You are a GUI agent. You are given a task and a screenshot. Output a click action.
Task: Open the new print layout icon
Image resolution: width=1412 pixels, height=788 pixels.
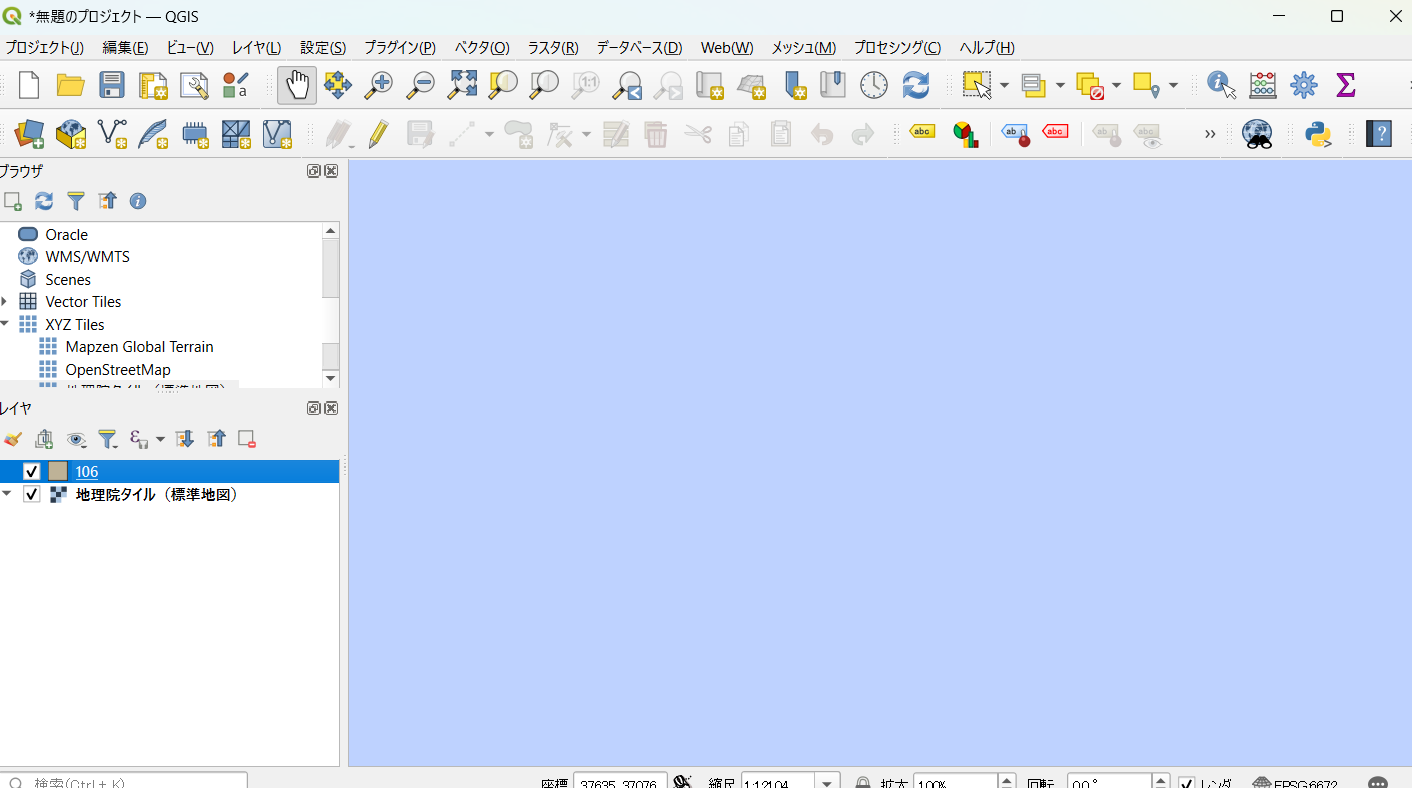click(x=153, y=85)
